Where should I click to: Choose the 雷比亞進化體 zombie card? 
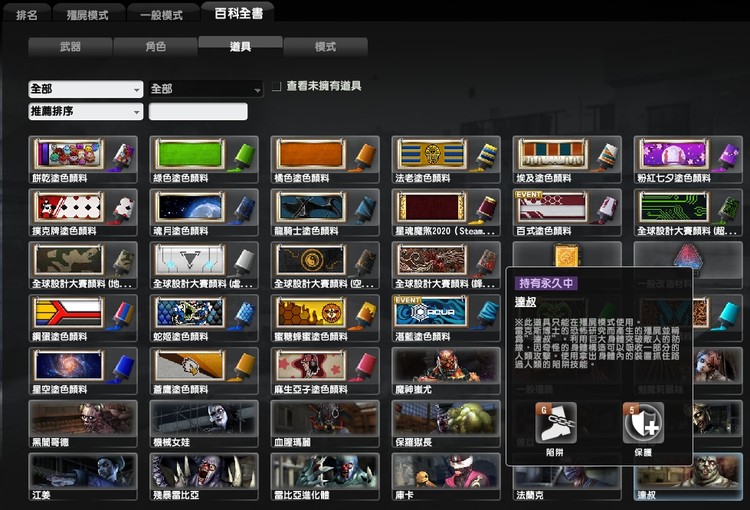[325, 477]
